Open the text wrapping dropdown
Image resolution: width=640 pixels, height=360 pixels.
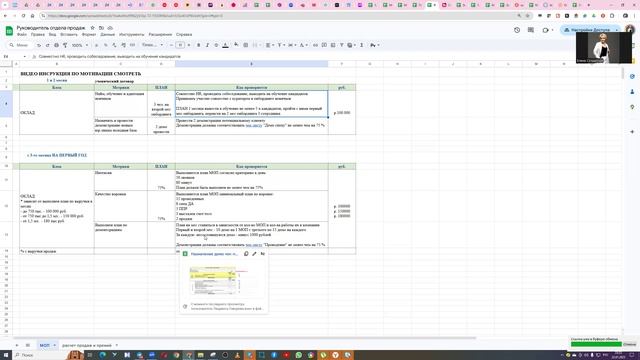[x=291, y=45]
